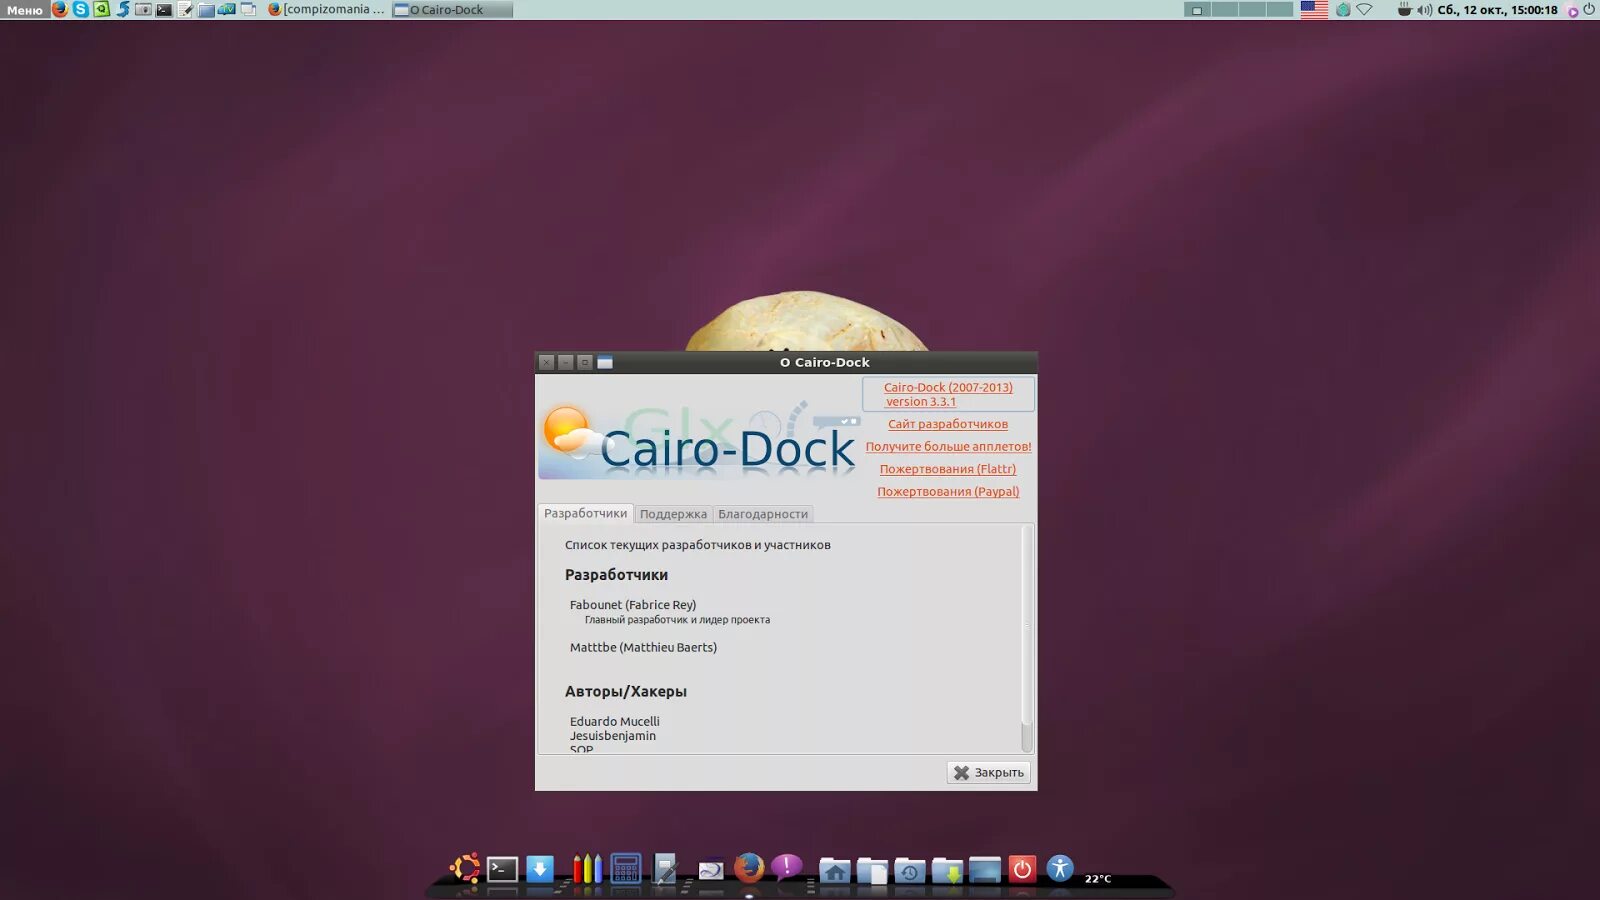1600x900 pixels.
Task: Open the Downloads folder in the dock
Action: [x=947, y=870]
